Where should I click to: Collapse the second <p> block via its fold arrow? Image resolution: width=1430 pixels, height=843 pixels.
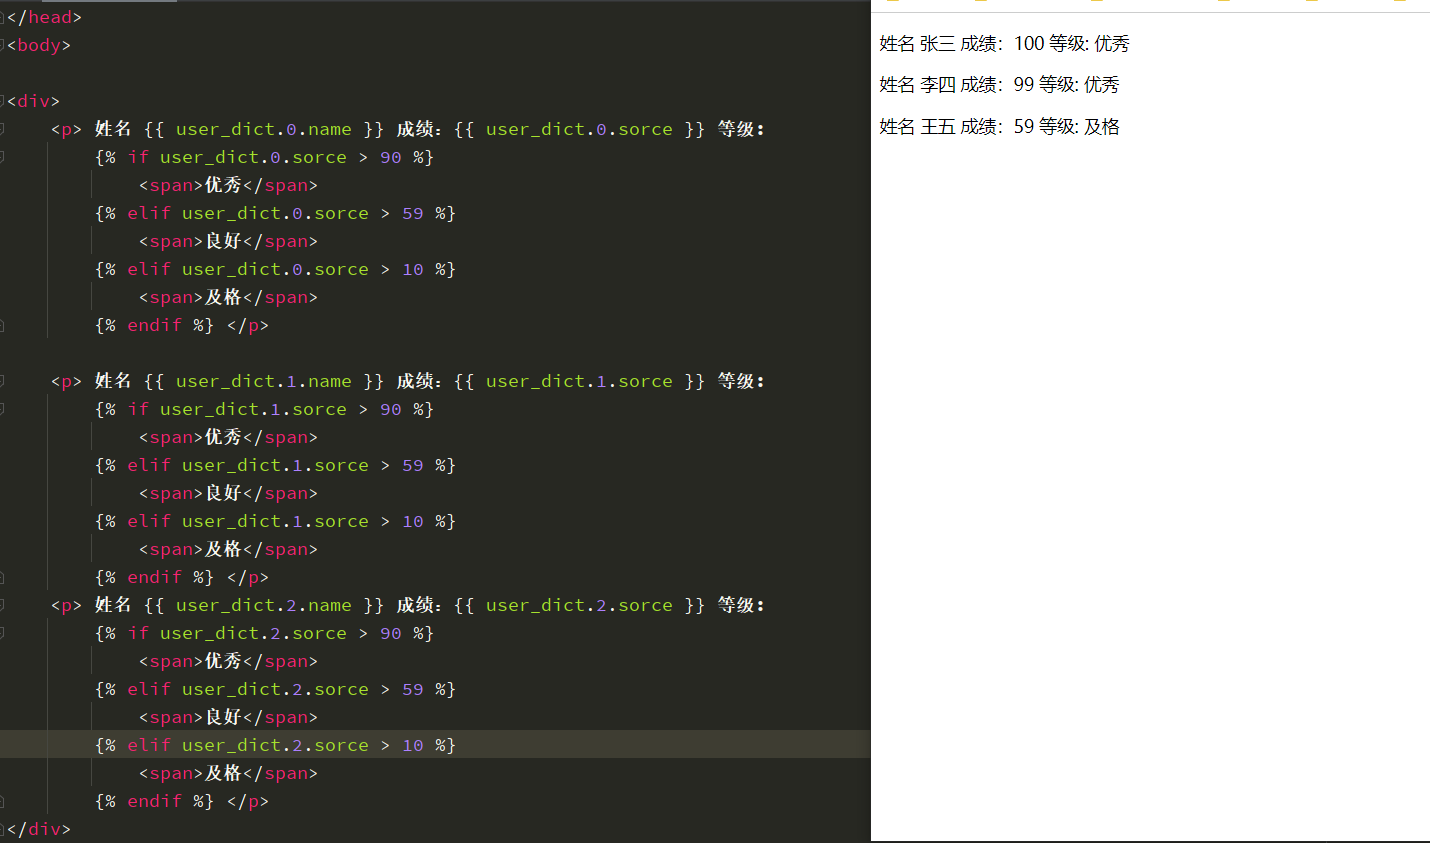4,380
